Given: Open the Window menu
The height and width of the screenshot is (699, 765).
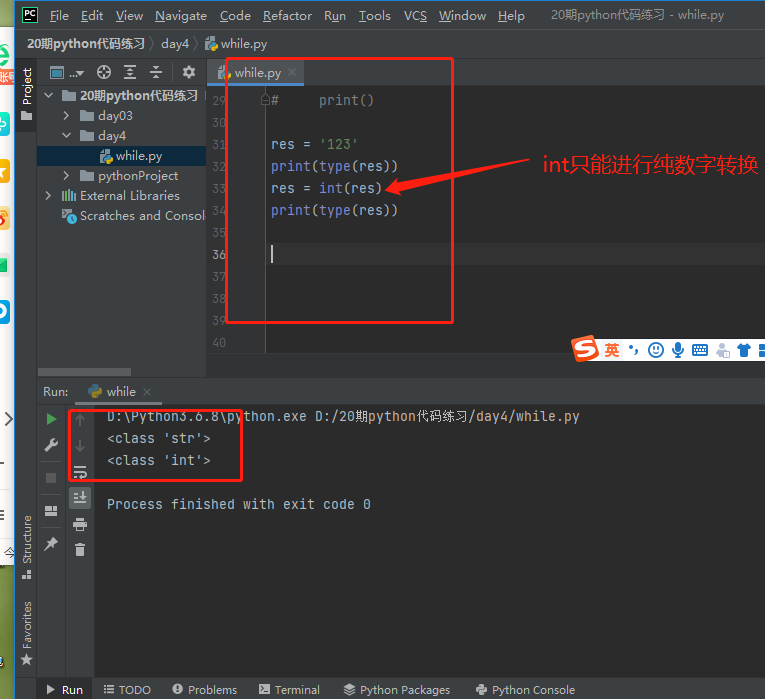Looking at the screenshot, I should point(462,16).
